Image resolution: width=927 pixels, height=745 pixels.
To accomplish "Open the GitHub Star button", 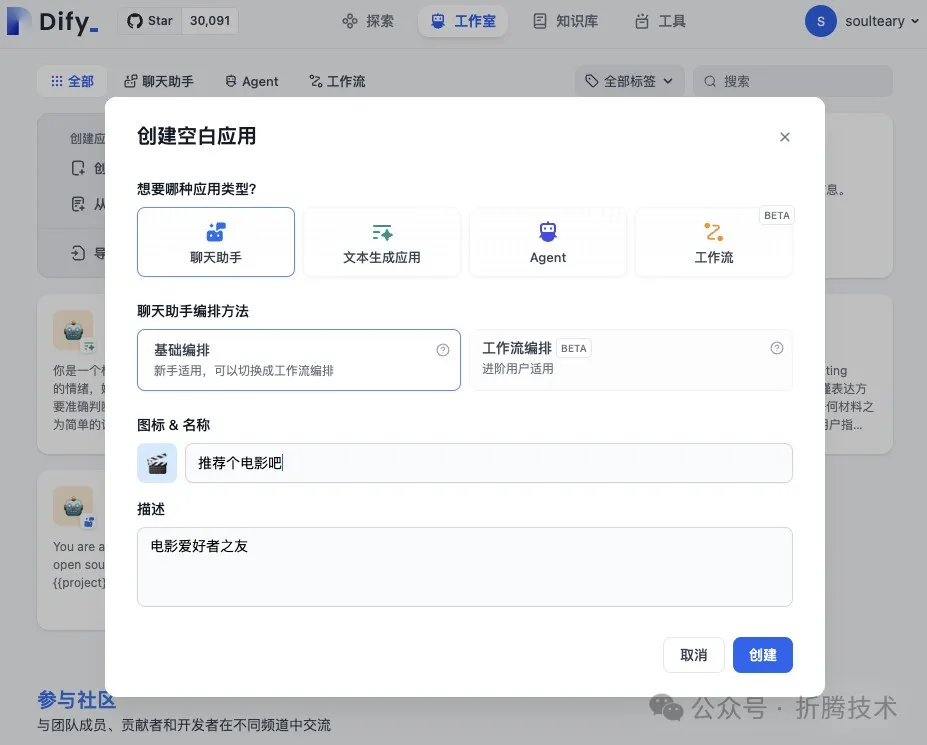I will [x=150, y=21].
